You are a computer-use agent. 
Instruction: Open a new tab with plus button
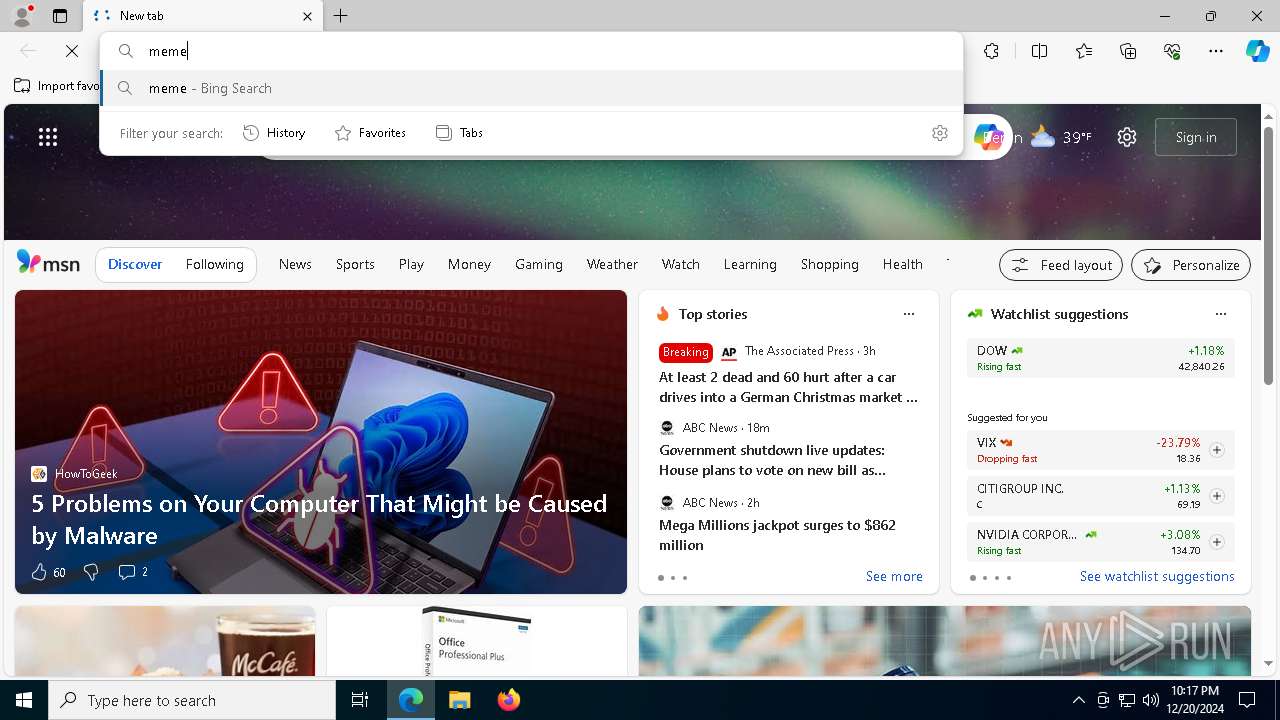pos(340,16)
